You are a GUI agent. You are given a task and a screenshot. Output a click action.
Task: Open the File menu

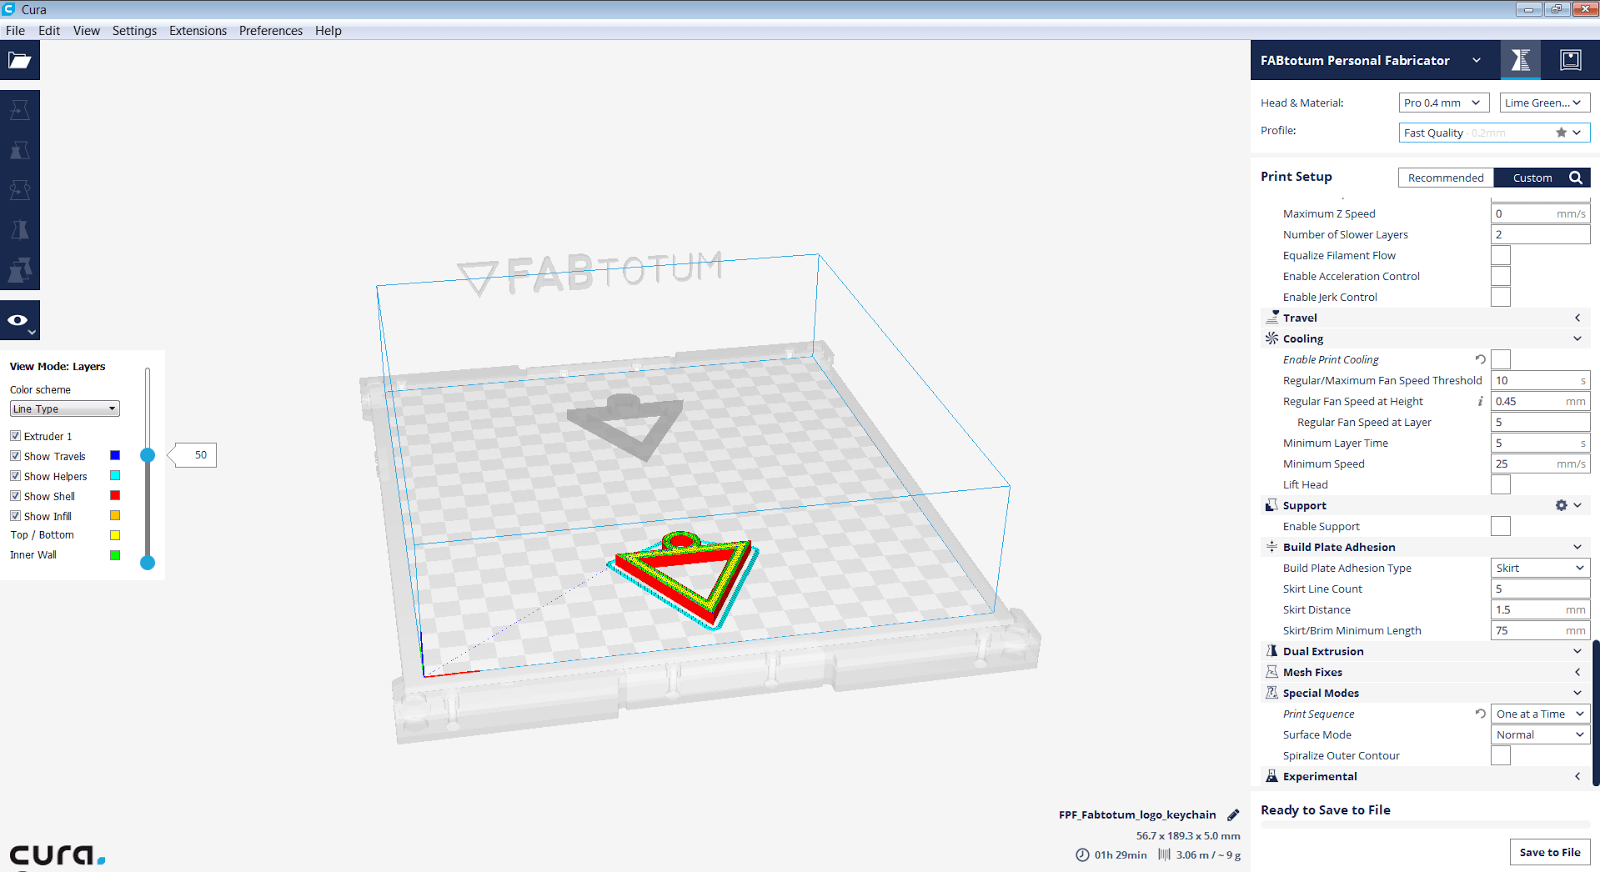click(x=15, y=31)
